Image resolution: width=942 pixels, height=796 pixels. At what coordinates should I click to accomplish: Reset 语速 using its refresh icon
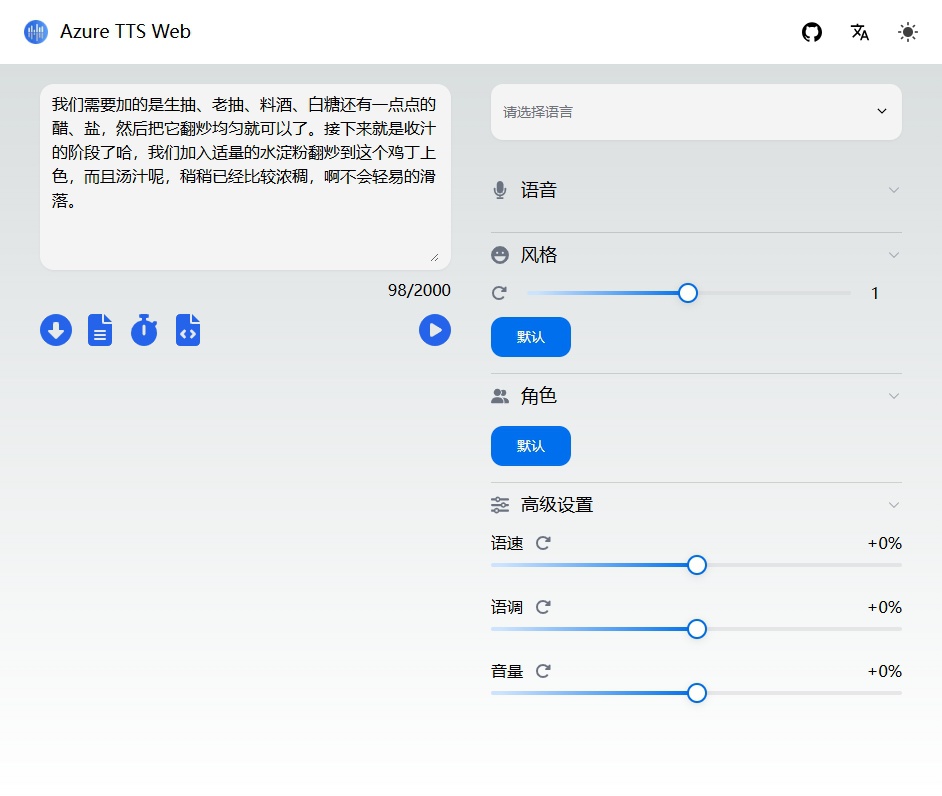click(x=543, y=543)
